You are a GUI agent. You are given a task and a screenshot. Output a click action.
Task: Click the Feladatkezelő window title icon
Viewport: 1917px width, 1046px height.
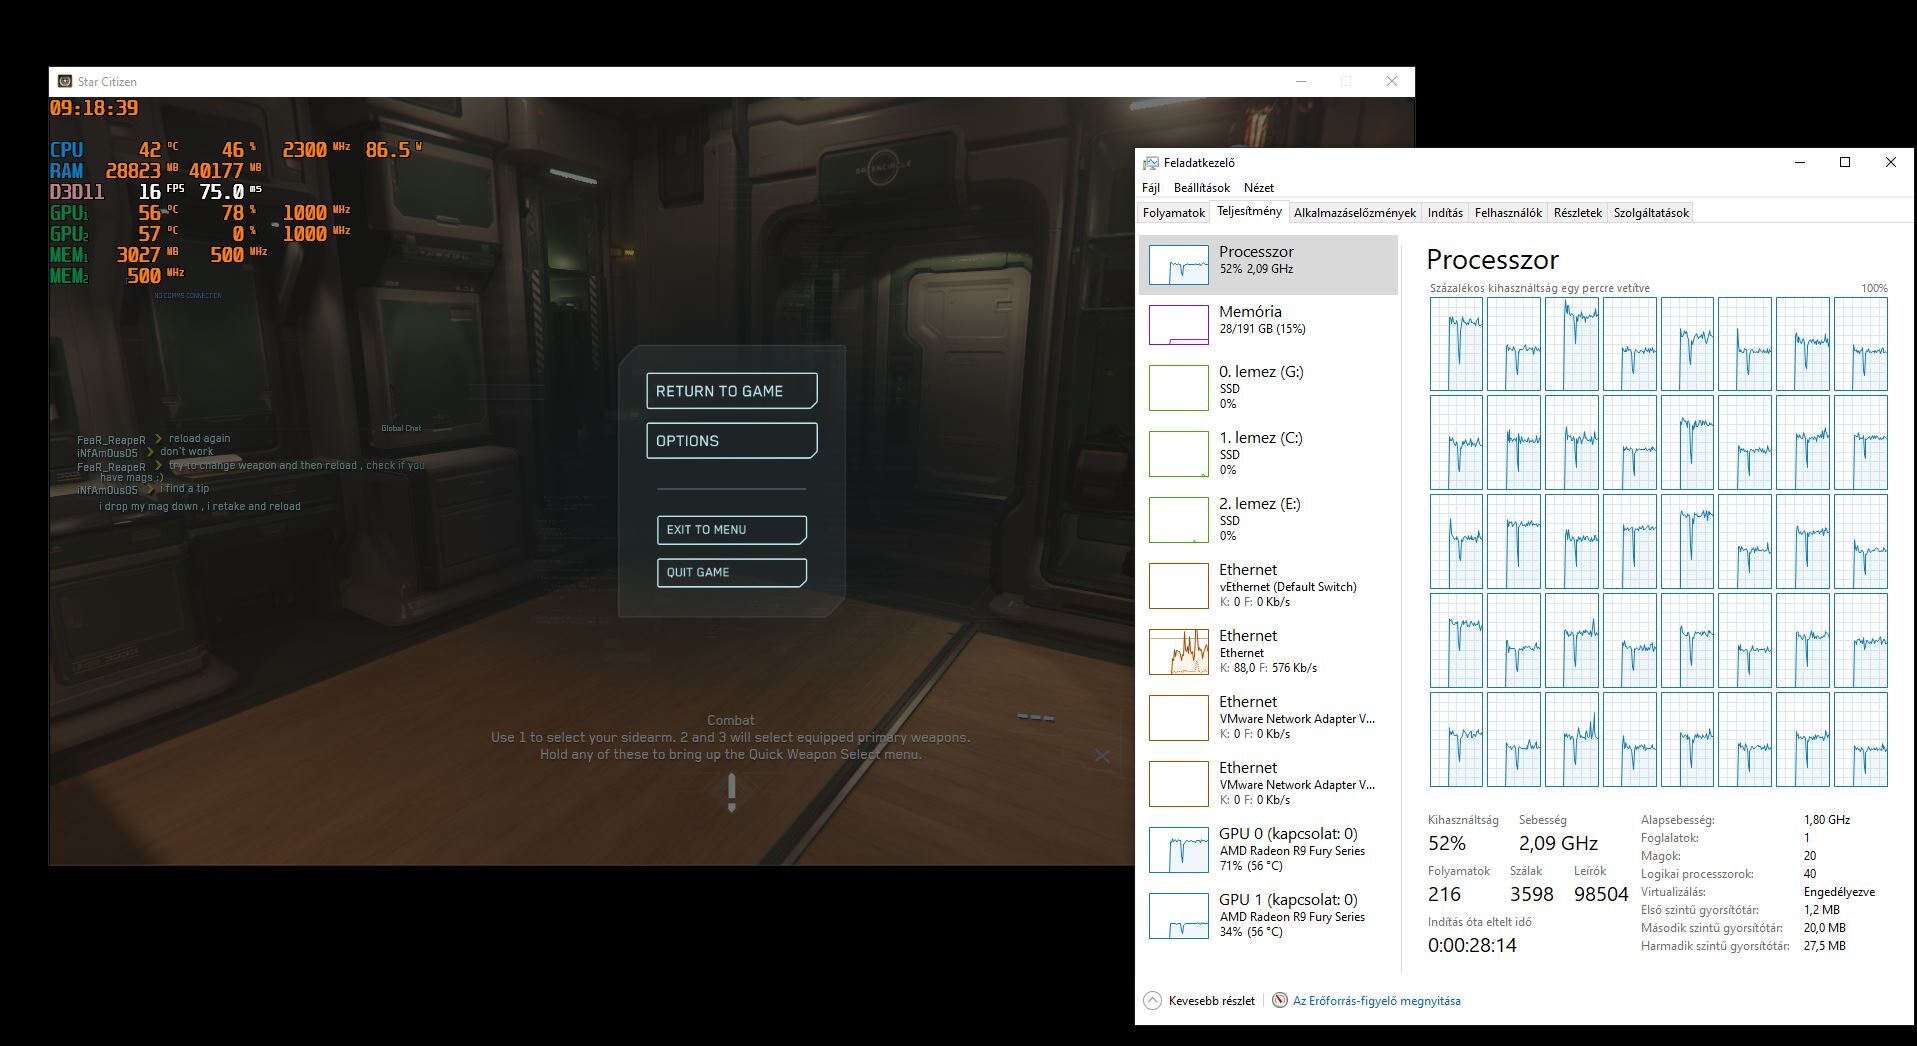(1151, 162)
